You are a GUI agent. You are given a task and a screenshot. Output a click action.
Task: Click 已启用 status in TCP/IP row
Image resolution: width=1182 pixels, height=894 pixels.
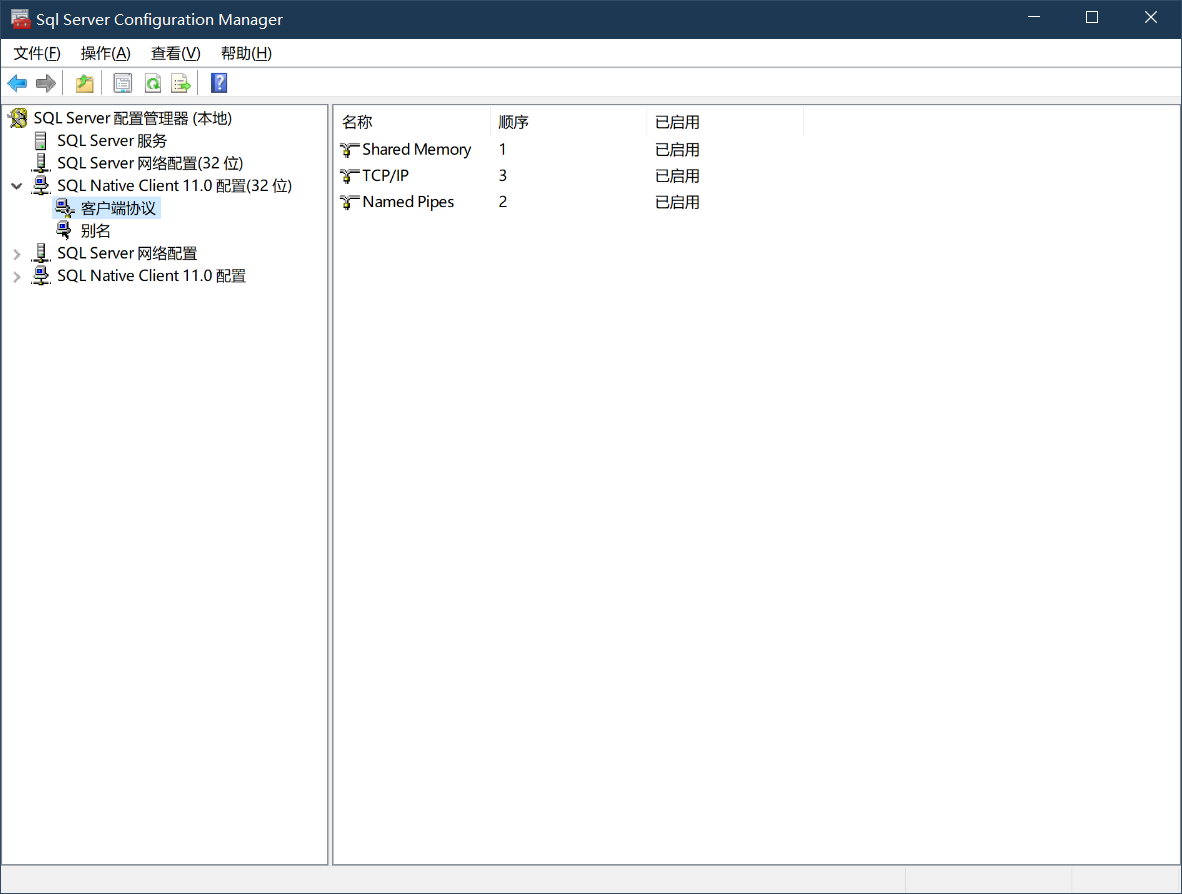[x=677, y=176]
